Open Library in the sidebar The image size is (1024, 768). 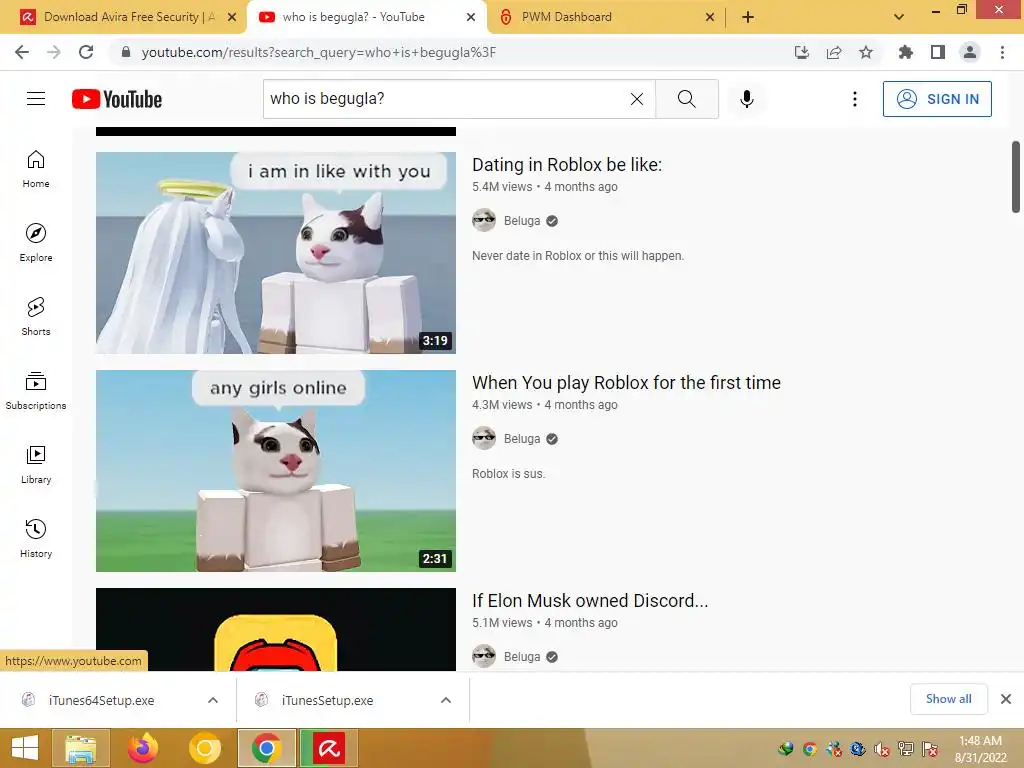click(x=36, y=464)
